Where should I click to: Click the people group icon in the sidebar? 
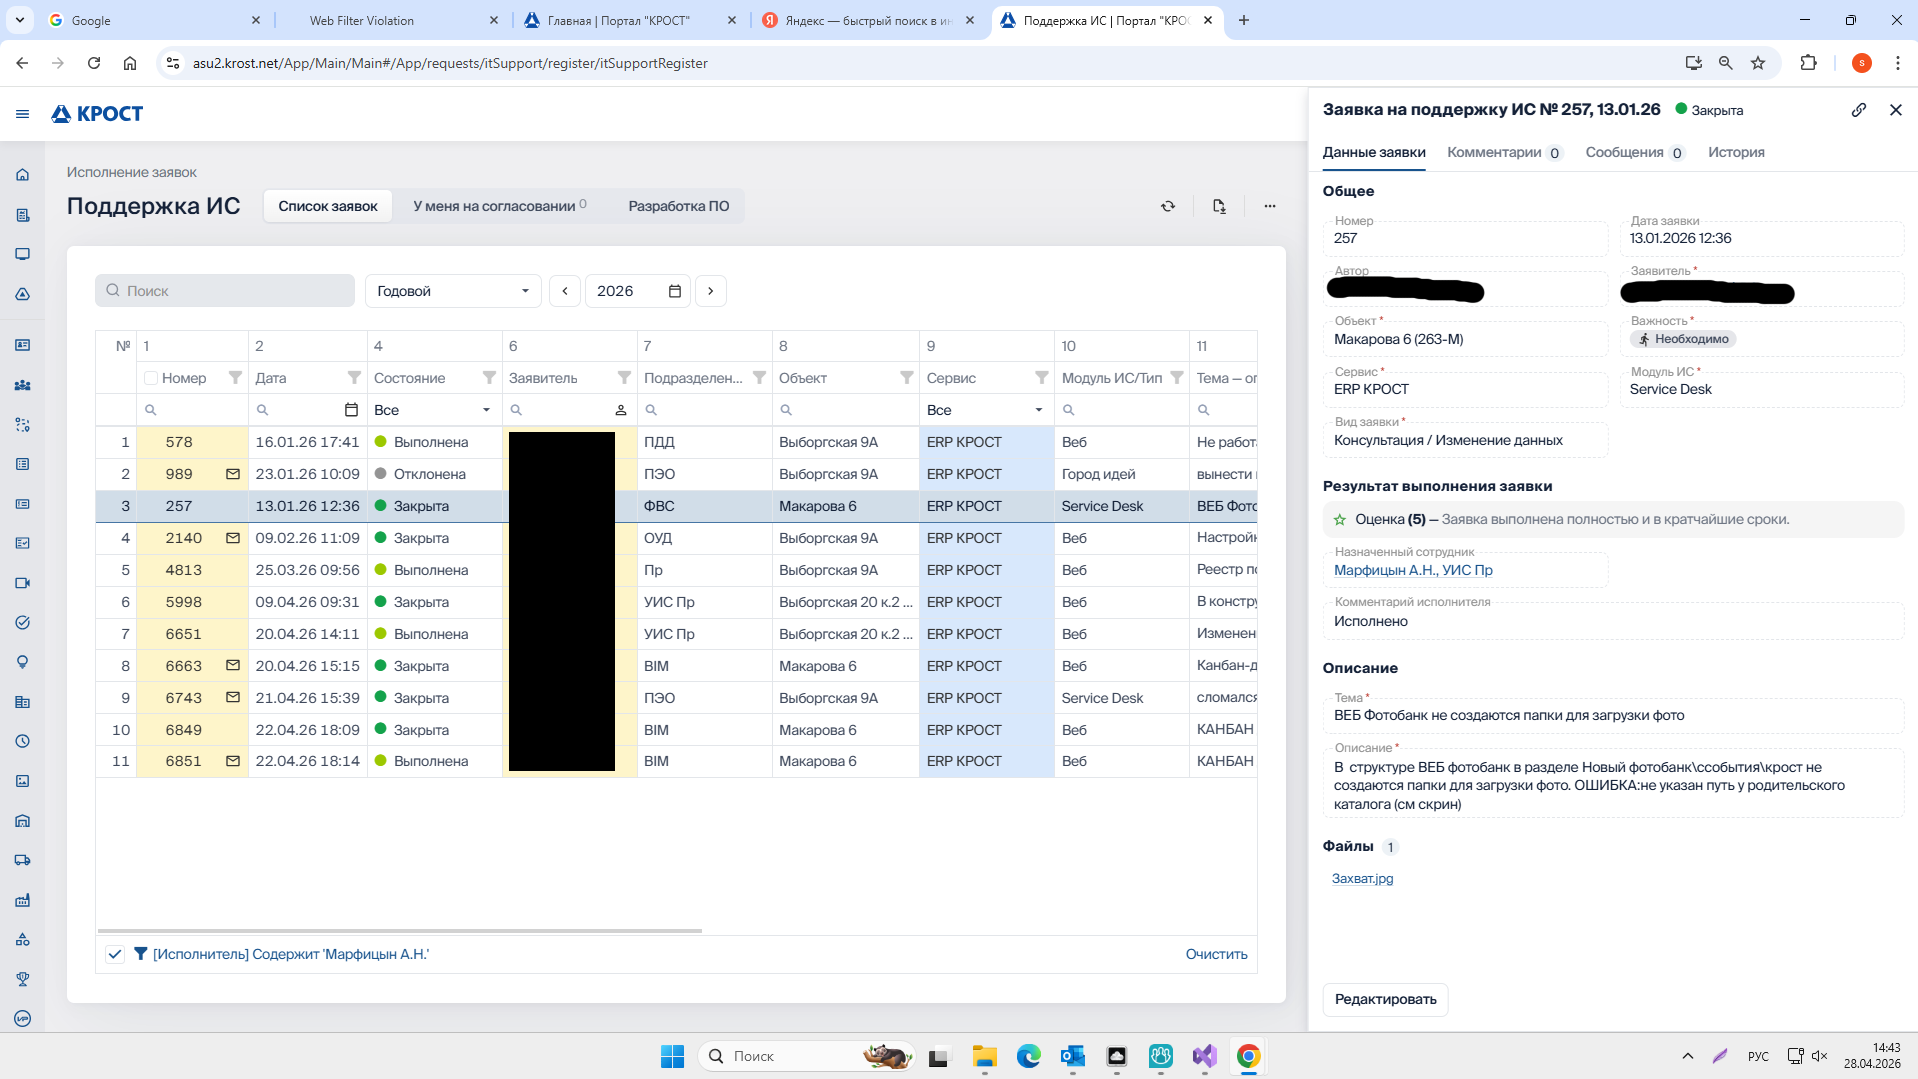22,385
